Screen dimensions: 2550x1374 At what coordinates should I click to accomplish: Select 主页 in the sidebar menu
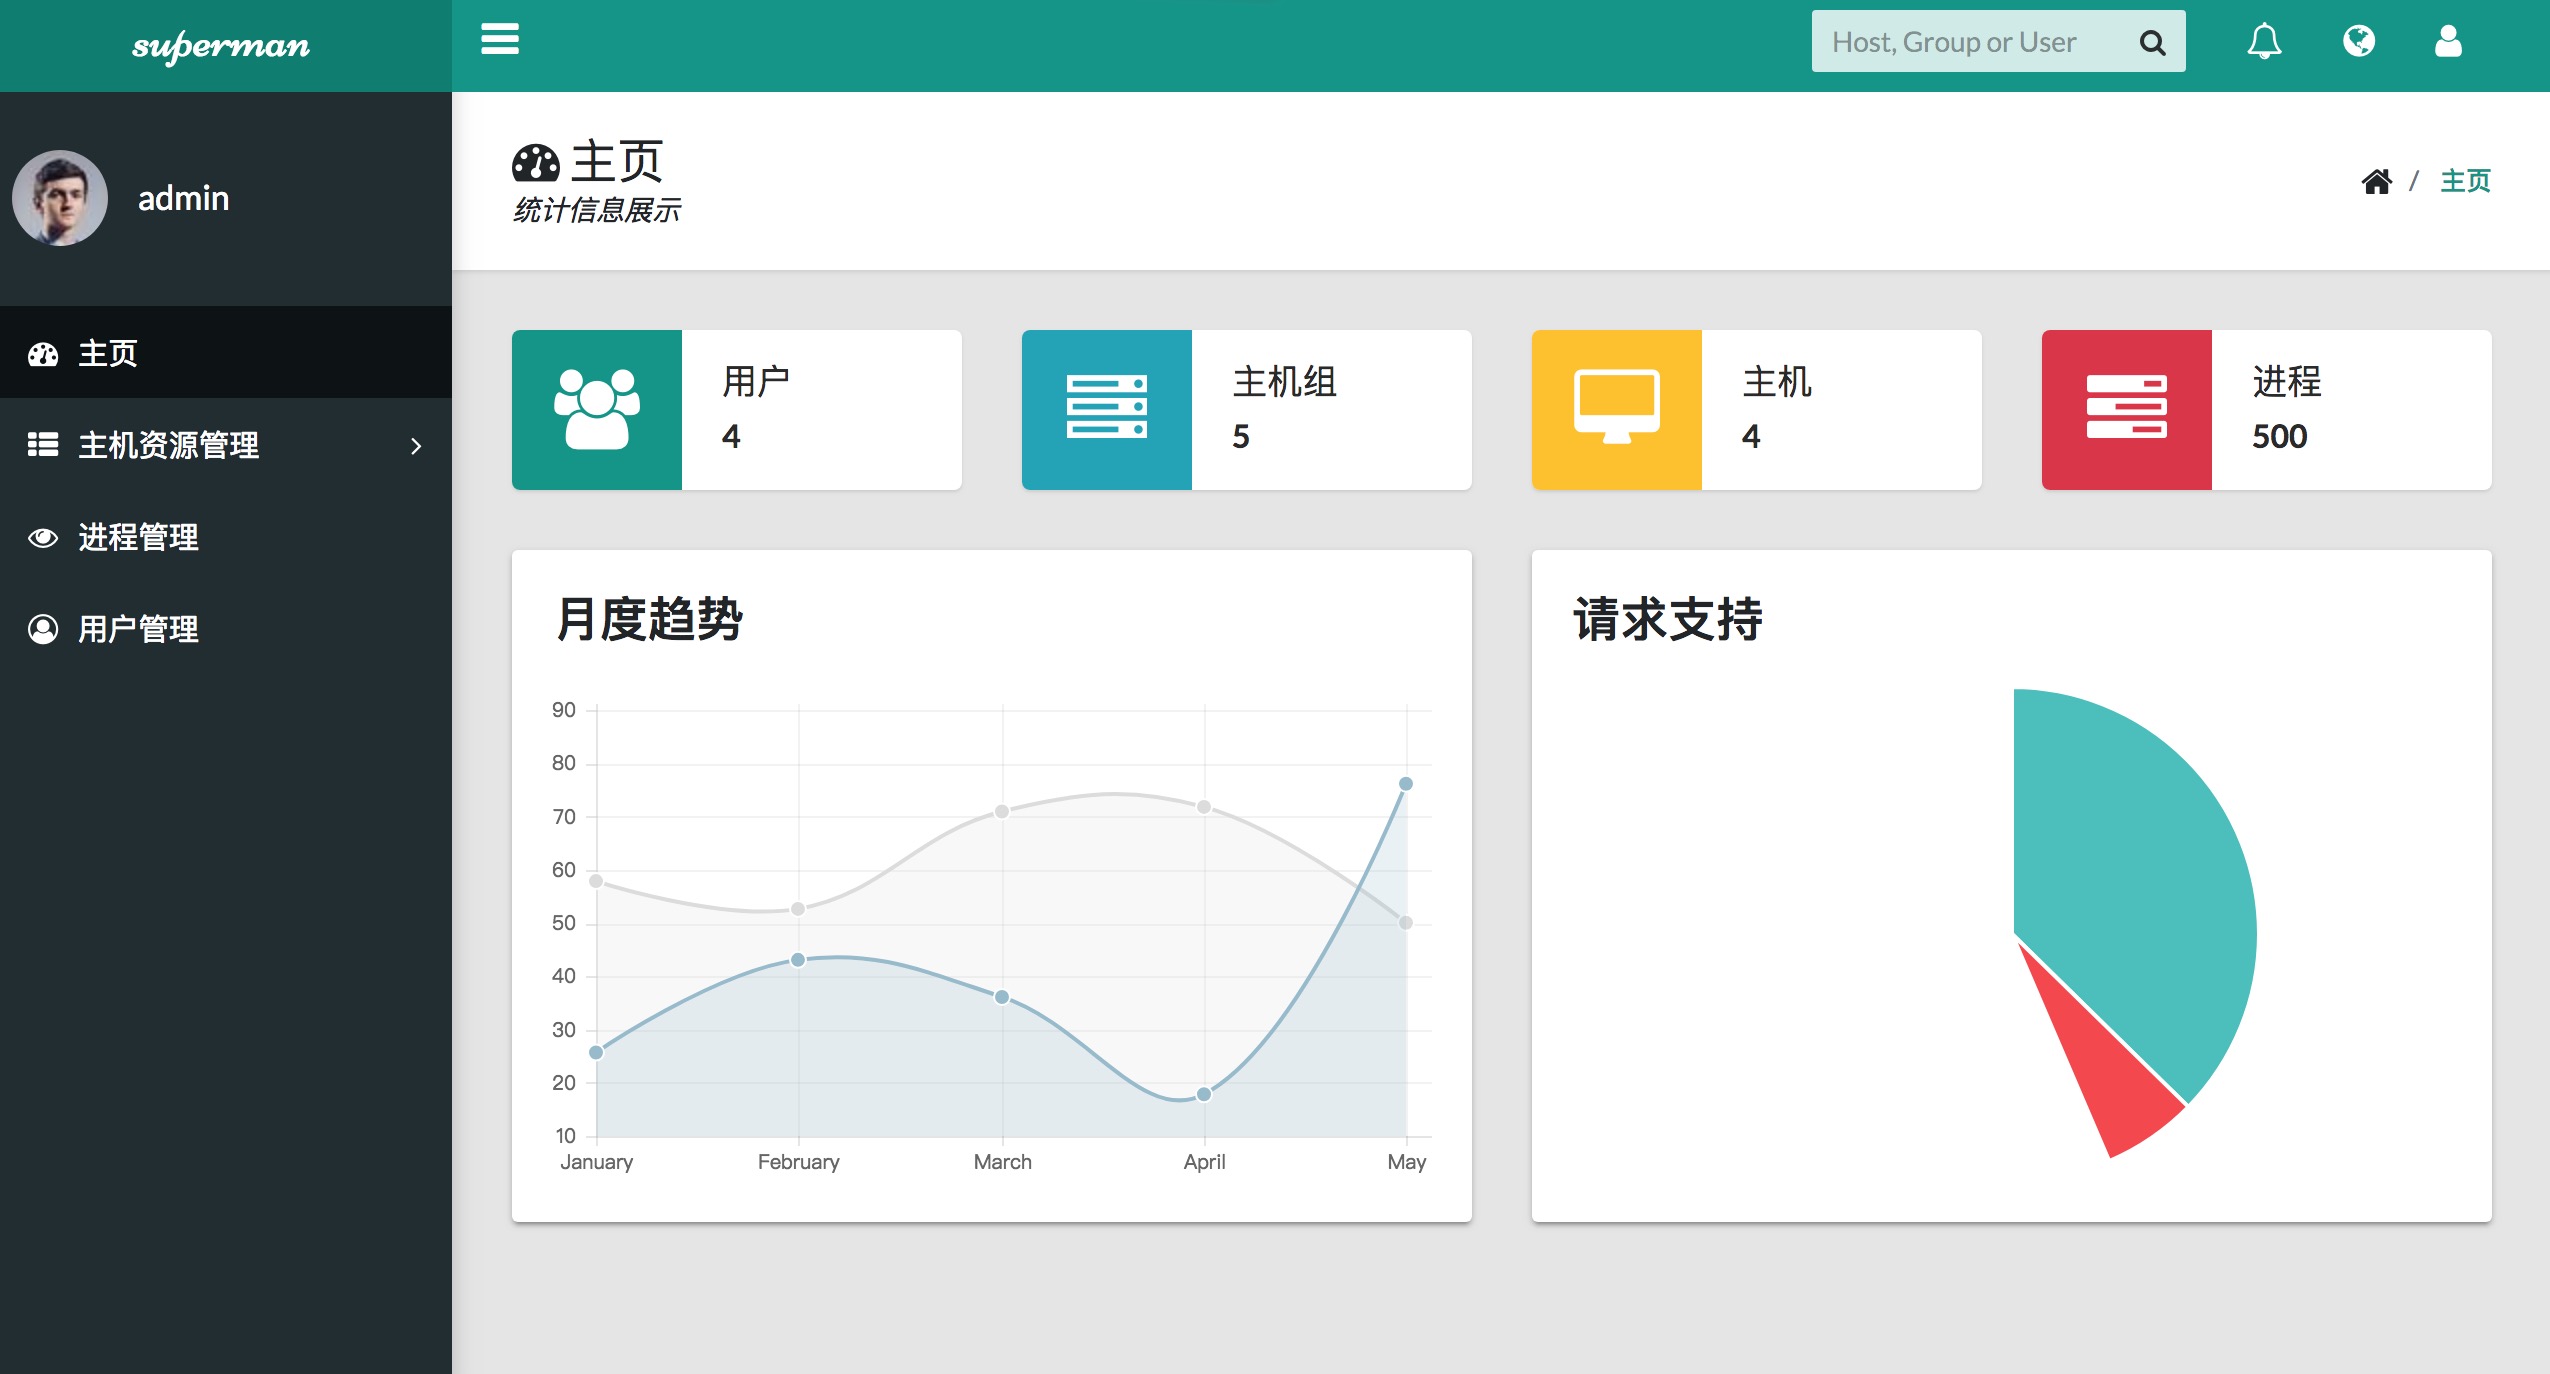[108, 353]
